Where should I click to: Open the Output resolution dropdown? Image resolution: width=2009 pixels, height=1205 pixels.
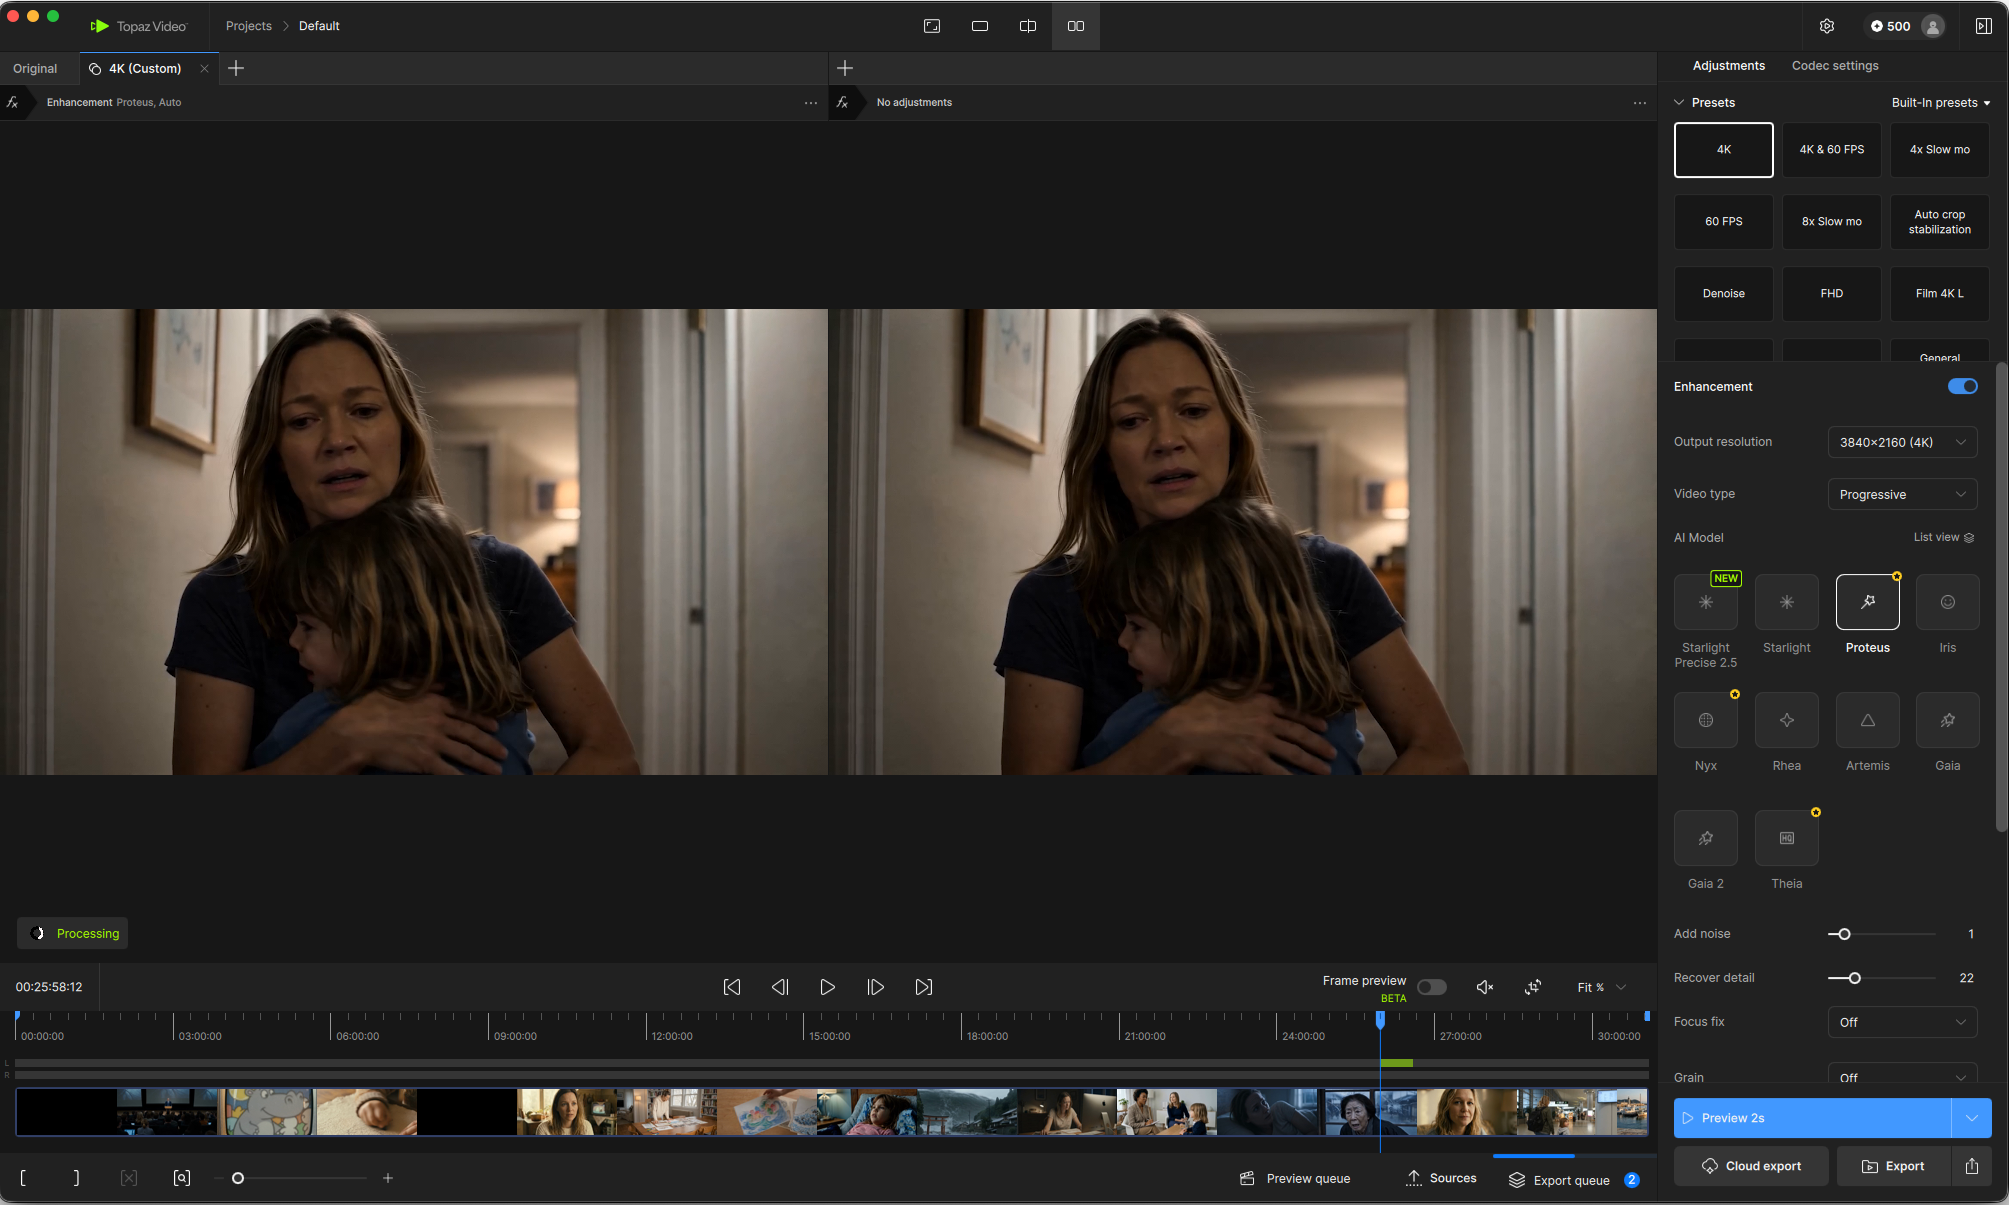1902,442
